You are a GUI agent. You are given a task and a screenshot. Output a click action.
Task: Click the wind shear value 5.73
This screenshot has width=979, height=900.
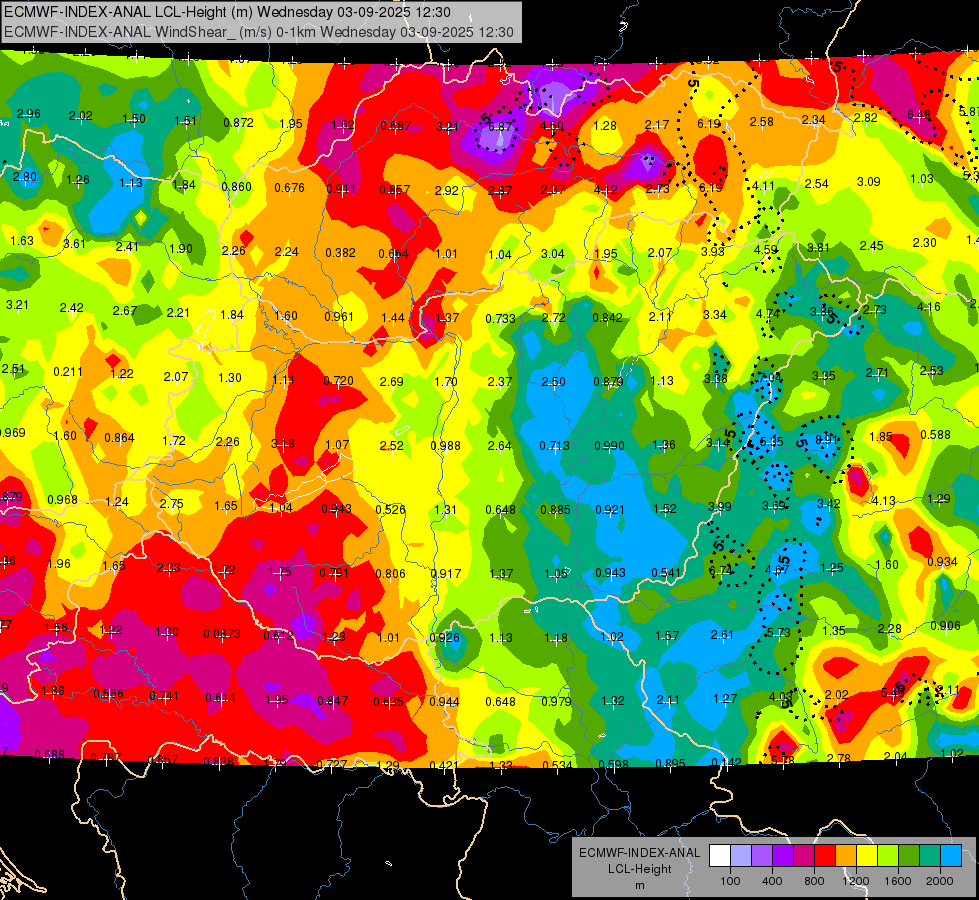click(779, 633)
